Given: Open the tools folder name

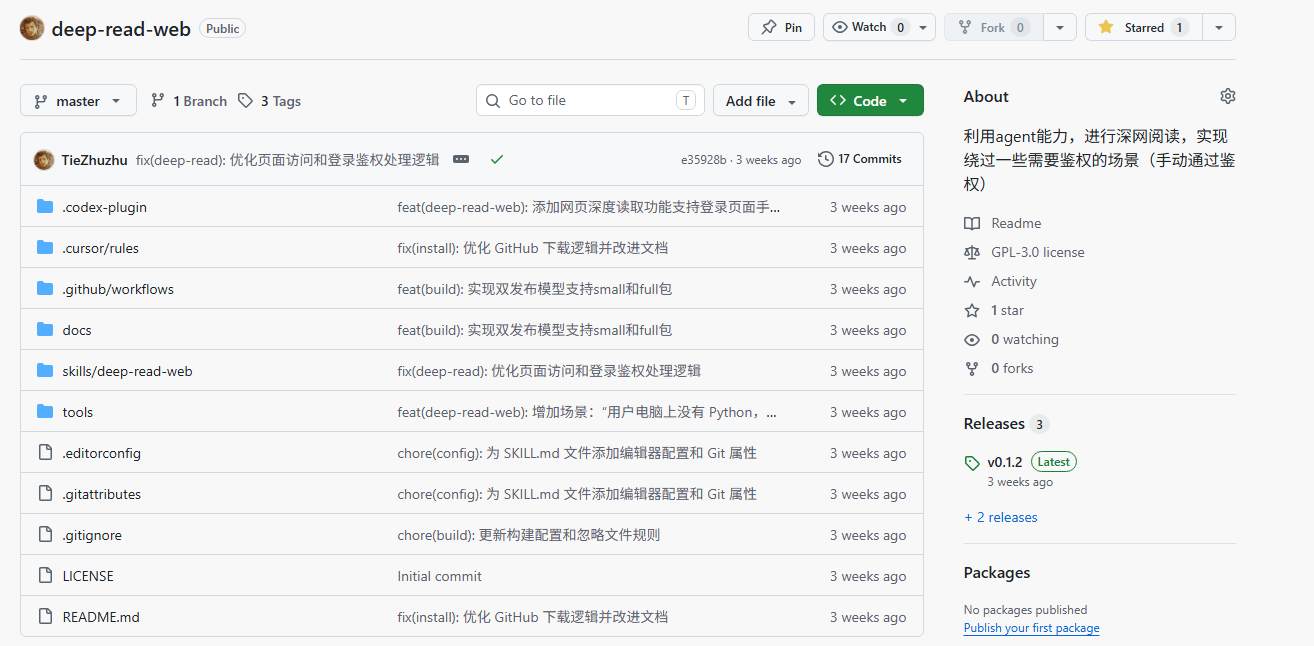Looking at the screenshot, I should tap(78, 412).
